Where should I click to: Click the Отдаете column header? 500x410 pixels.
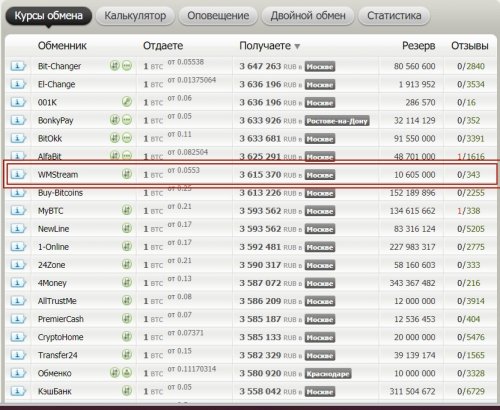pos(163,46)
